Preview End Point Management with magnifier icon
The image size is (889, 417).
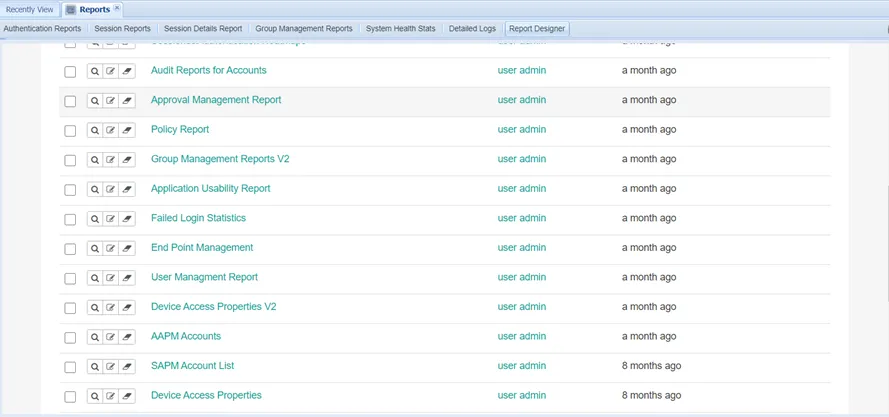[x=95, y=248]
